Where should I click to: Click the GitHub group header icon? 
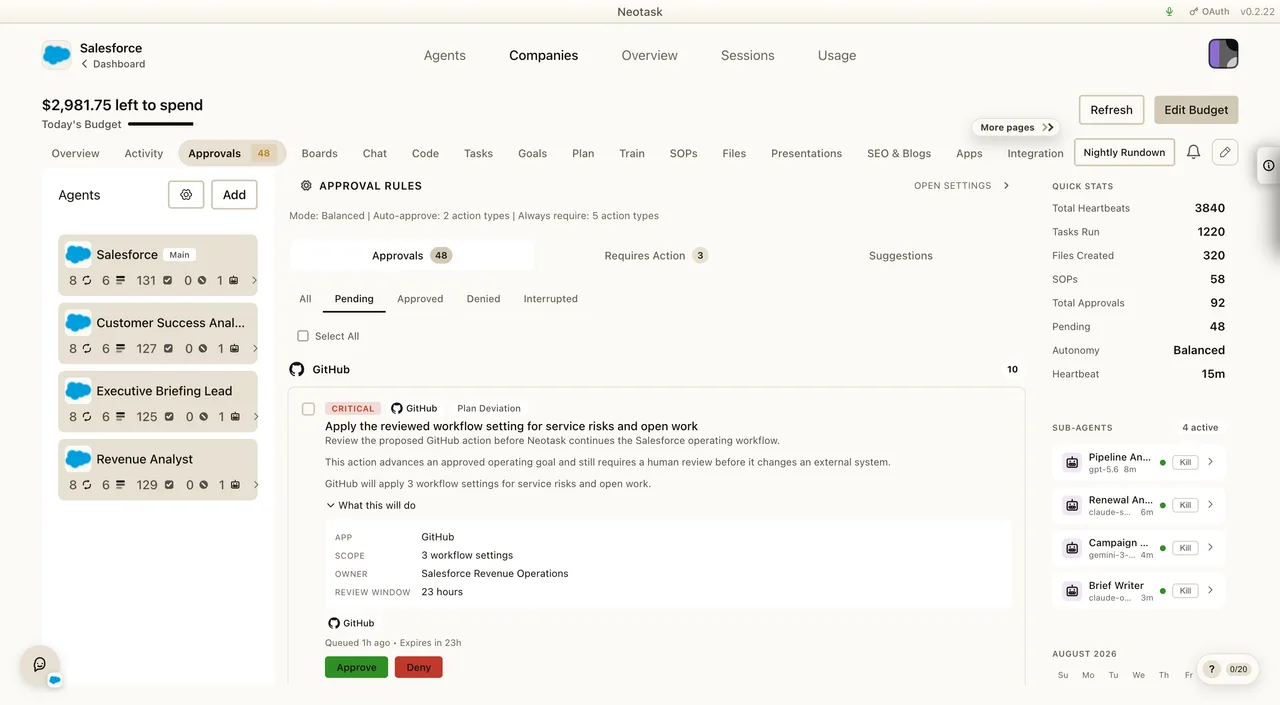pyautogui.click(x=297, y=369)
